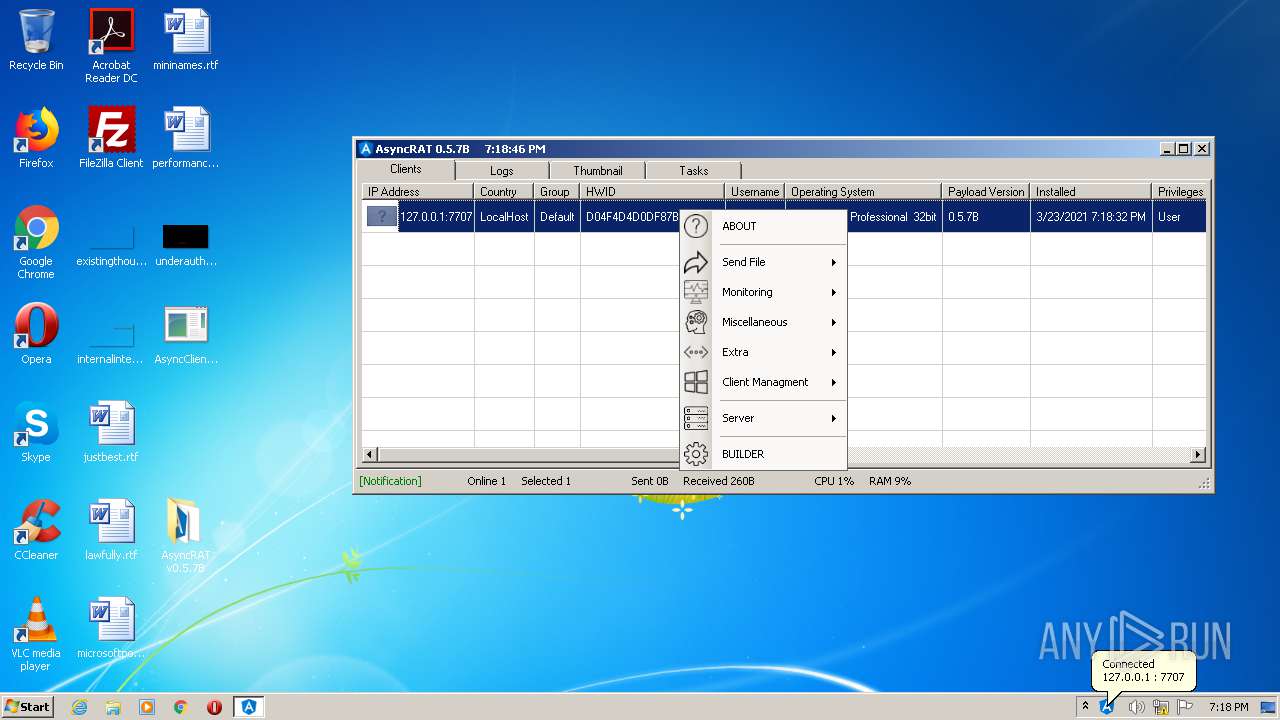Click the unknown flag icon in client row

tap(382, 216)
